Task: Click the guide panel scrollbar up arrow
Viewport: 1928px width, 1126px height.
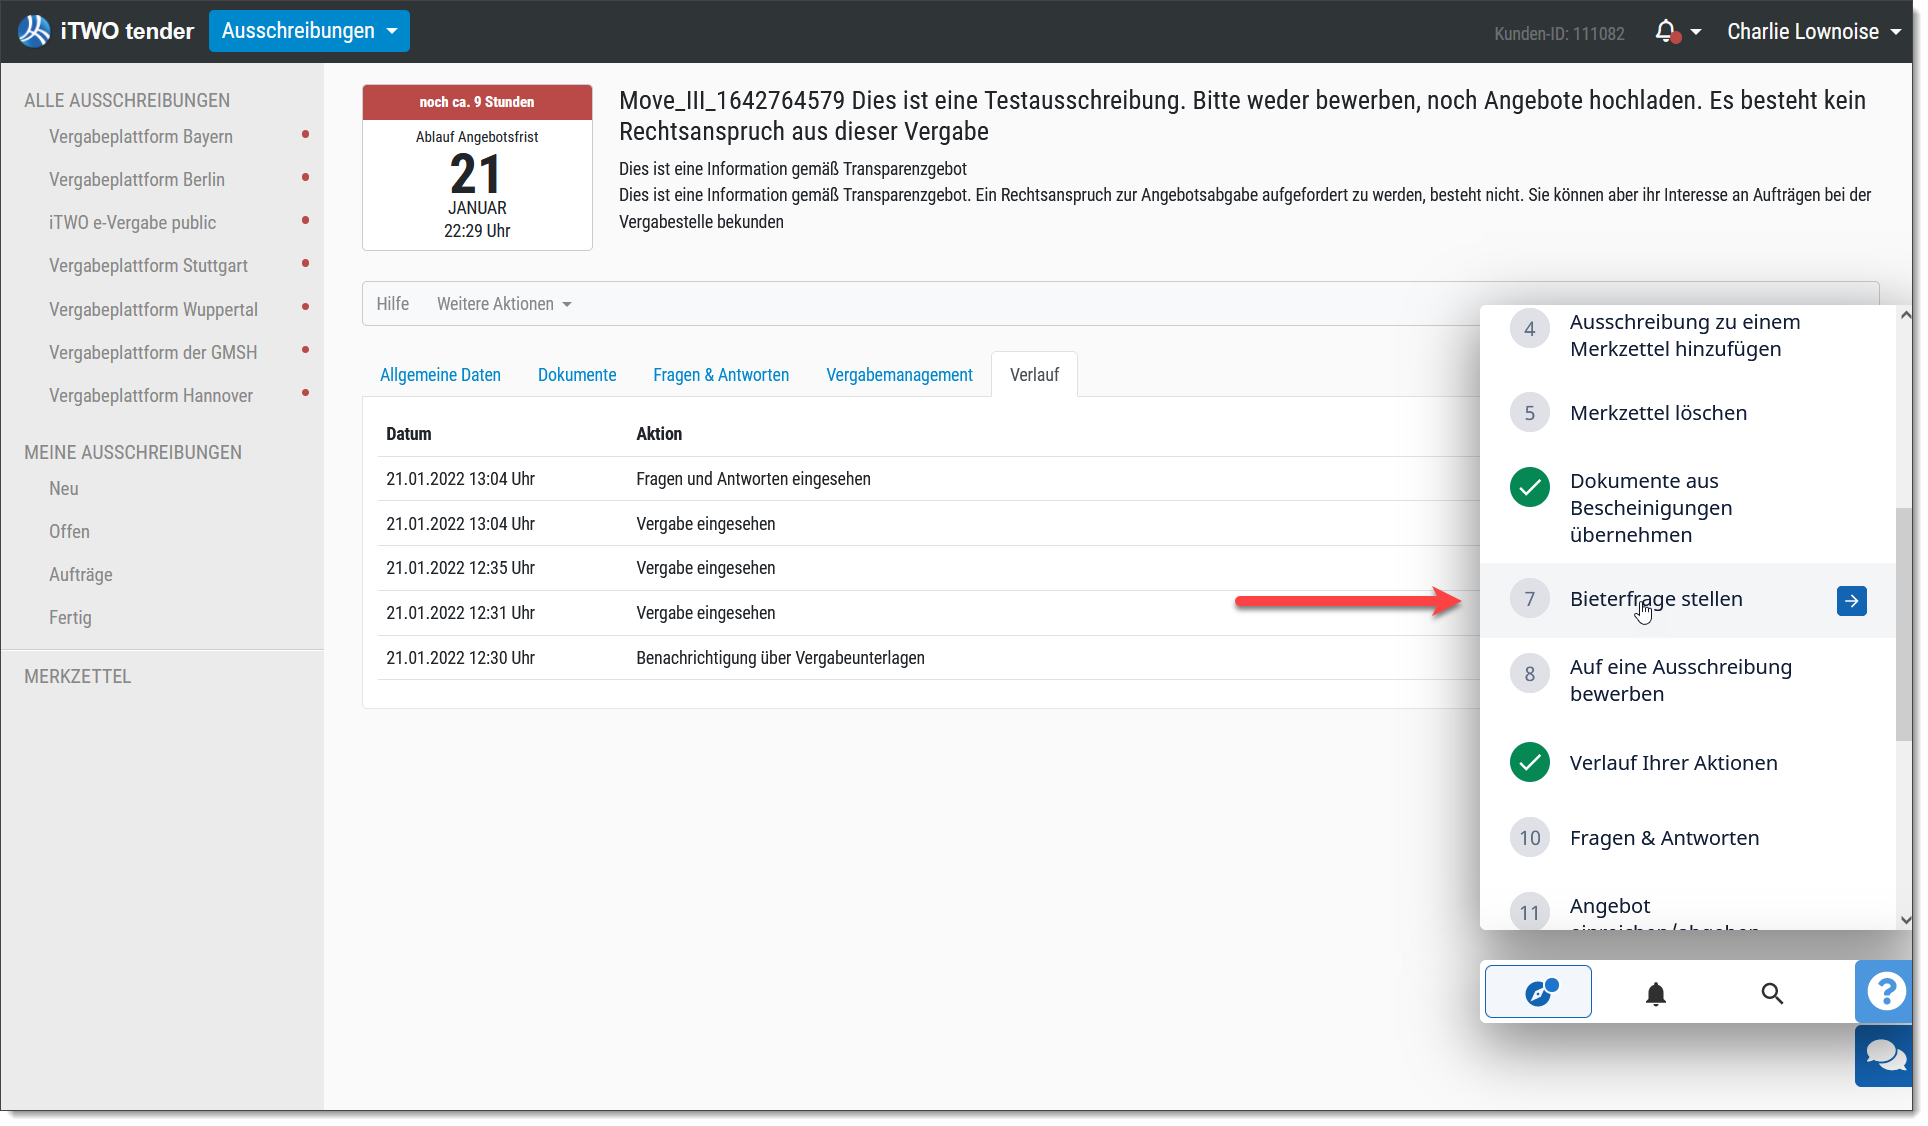Action: coord(1905,315)
